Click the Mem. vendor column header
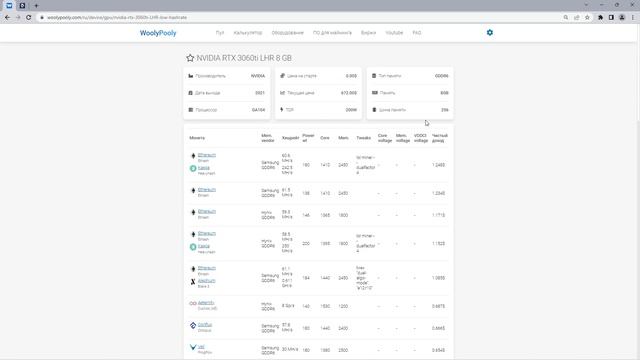Image resolution: width=640 pixels, height=360 pixels. (x=268, y=138)
